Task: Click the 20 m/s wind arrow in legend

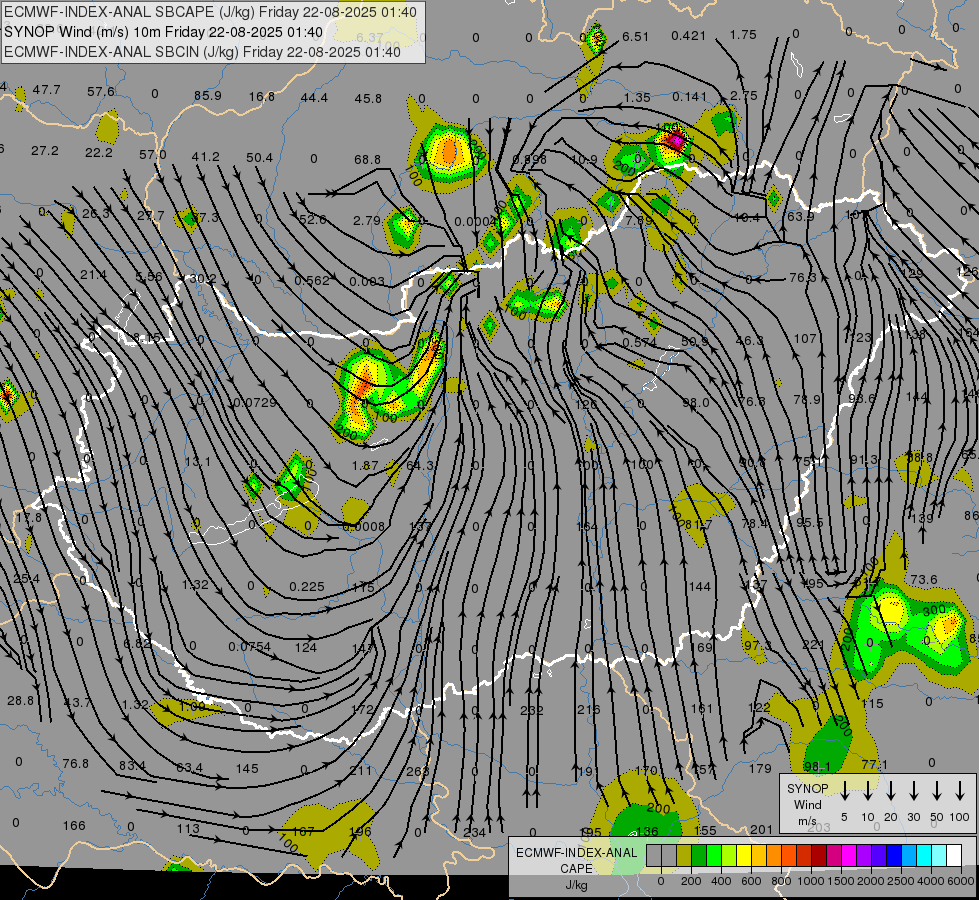Action: [891, 791]
